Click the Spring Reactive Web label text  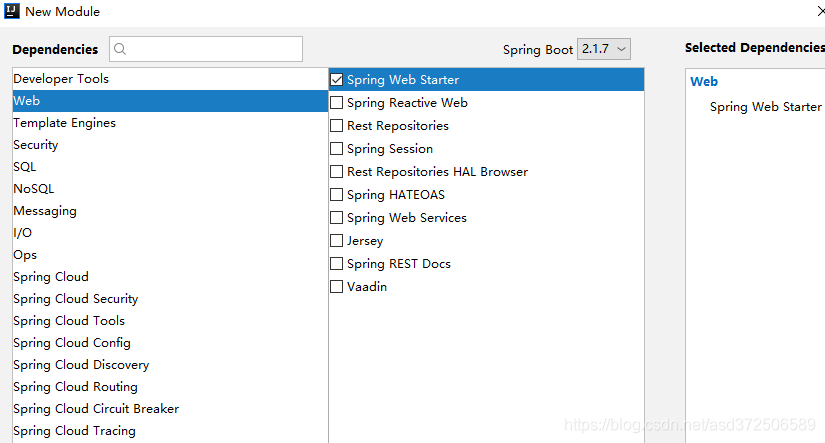[x=407, y=103]
